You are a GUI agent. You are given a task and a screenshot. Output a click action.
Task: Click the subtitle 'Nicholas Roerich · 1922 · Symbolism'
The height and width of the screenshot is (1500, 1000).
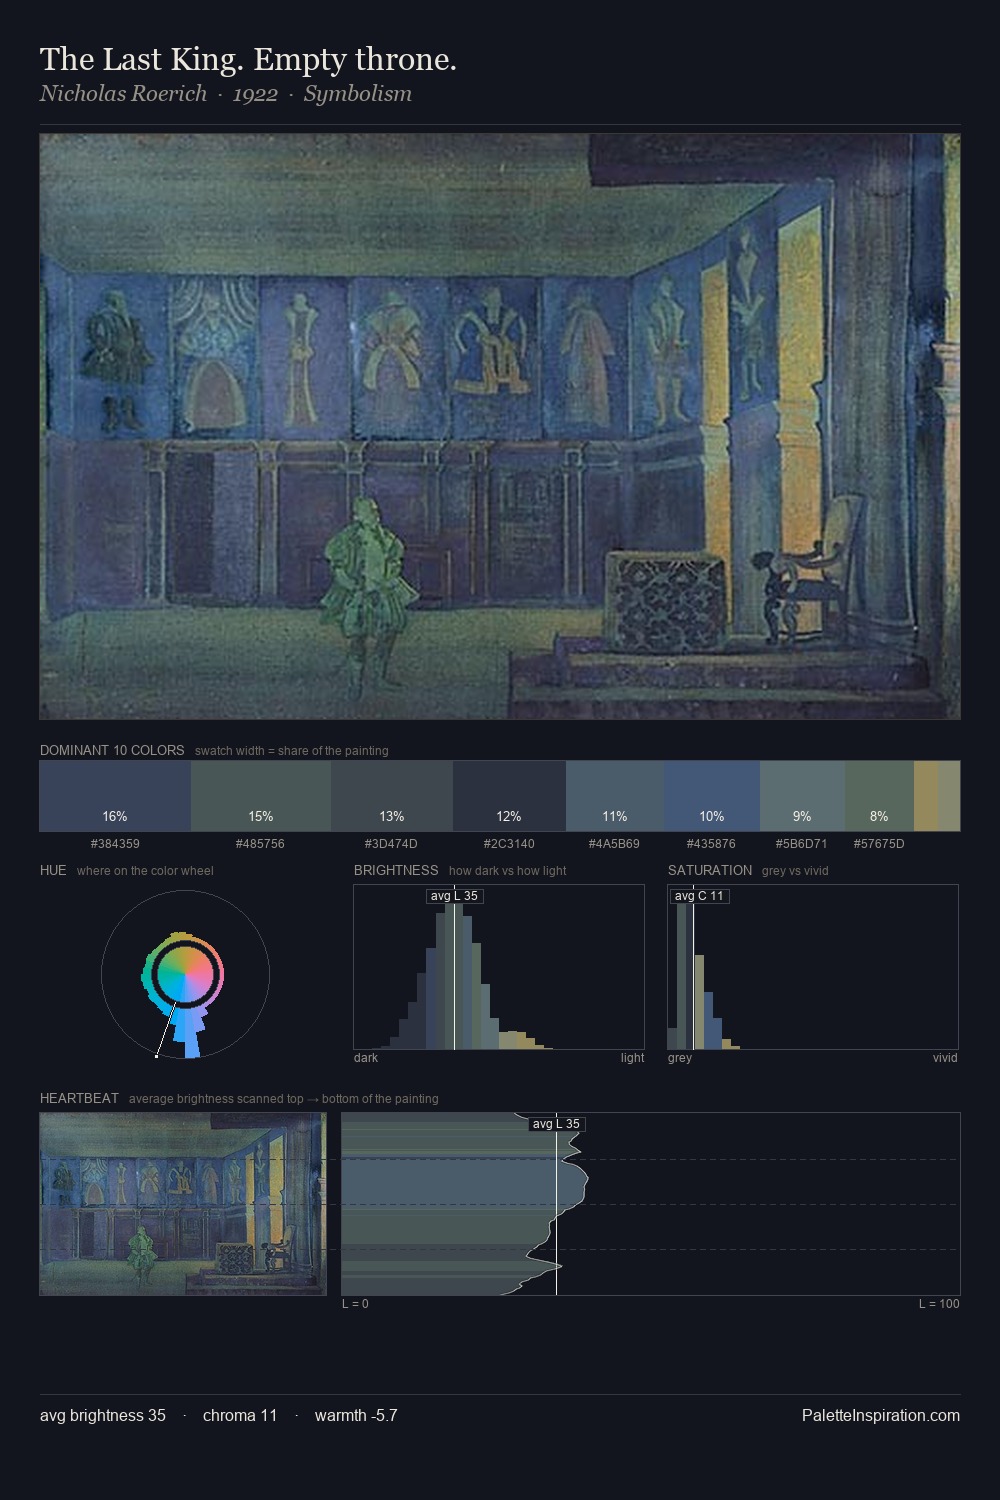click(x=226, y=94)
